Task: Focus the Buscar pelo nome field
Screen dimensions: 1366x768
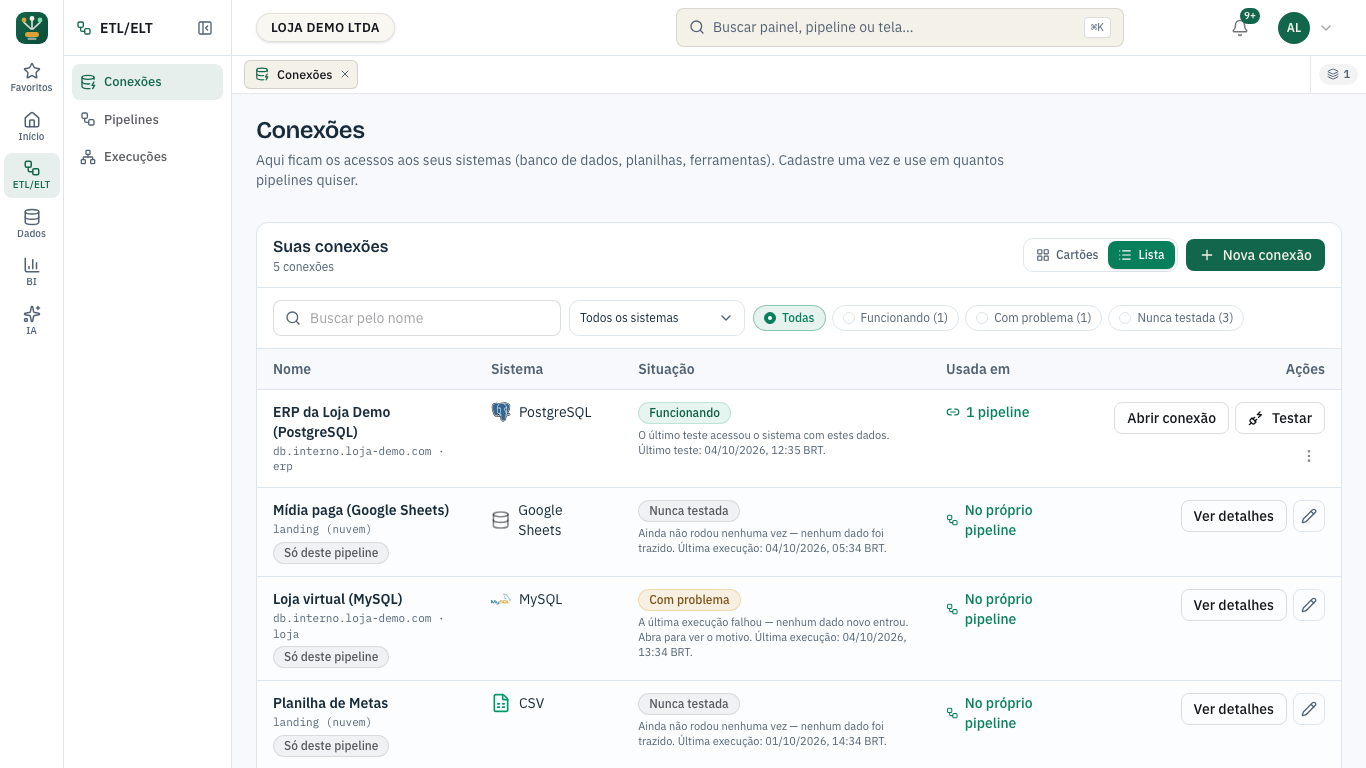Action: (x=417, y=318)
